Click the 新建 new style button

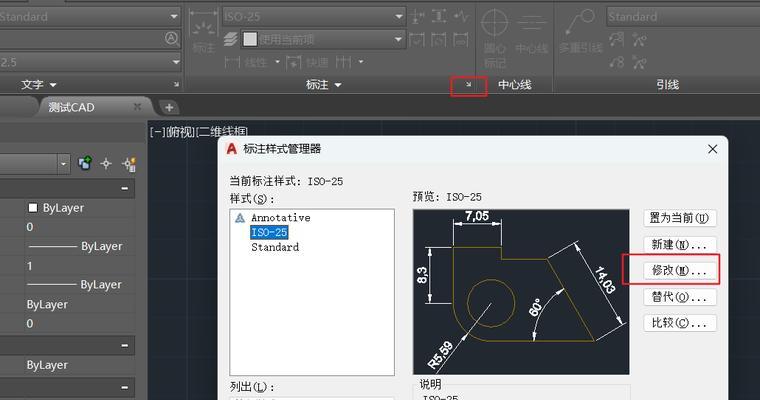(x=680, y=244)
